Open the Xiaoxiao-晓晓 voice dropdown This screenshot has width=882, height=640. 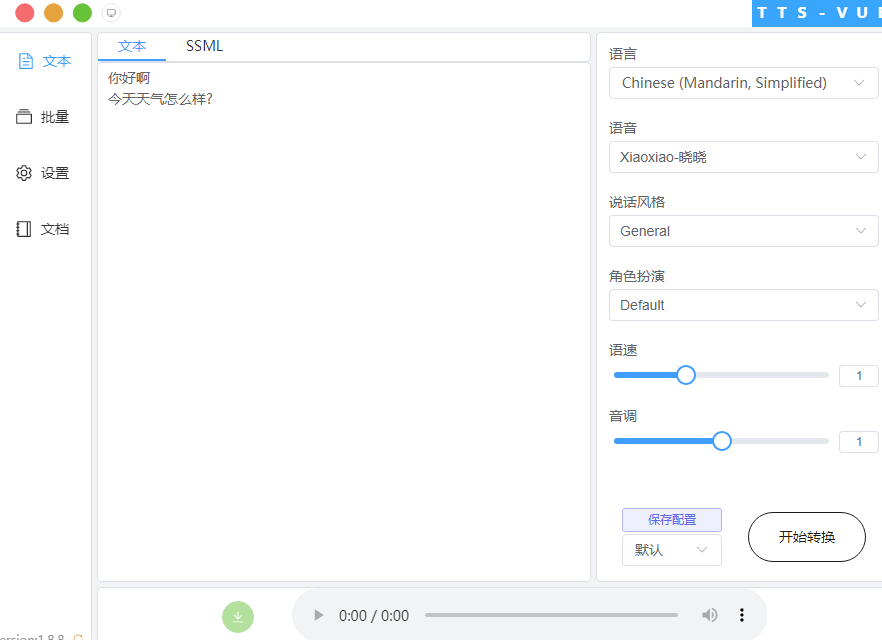click(x=744, y=157)
